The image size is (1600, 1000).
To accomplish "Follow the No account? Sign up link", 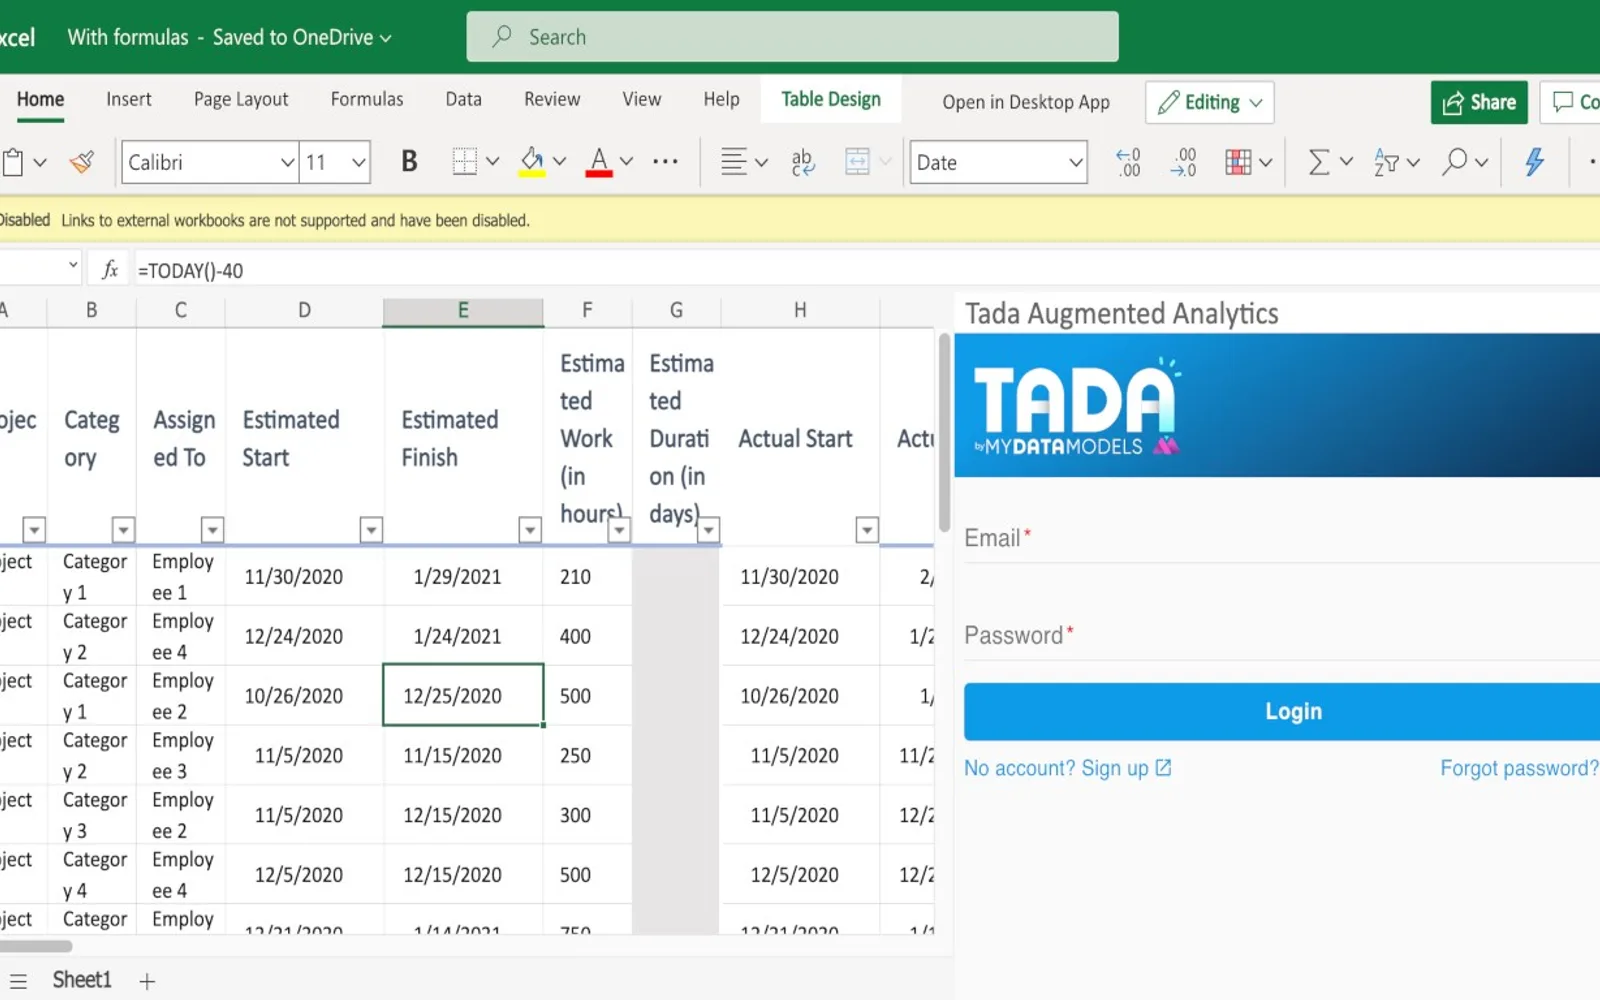I will click(x=1067, y=768).
